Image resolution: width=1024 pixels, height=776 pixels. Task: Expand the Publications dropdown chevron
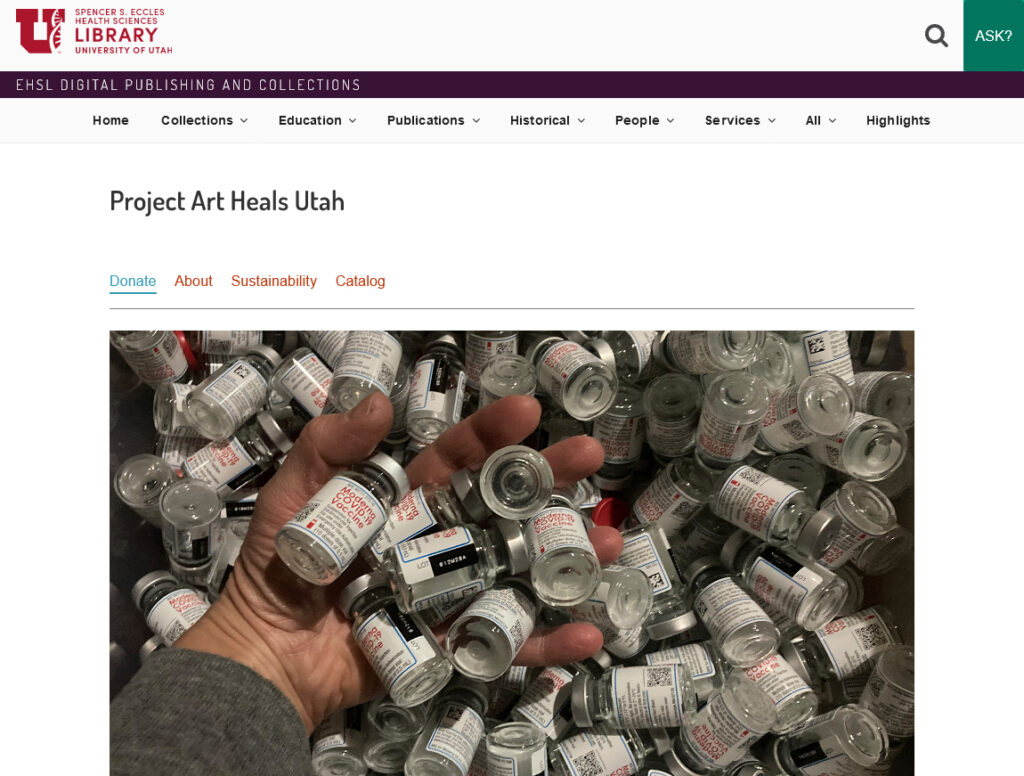tap(476, 121)
